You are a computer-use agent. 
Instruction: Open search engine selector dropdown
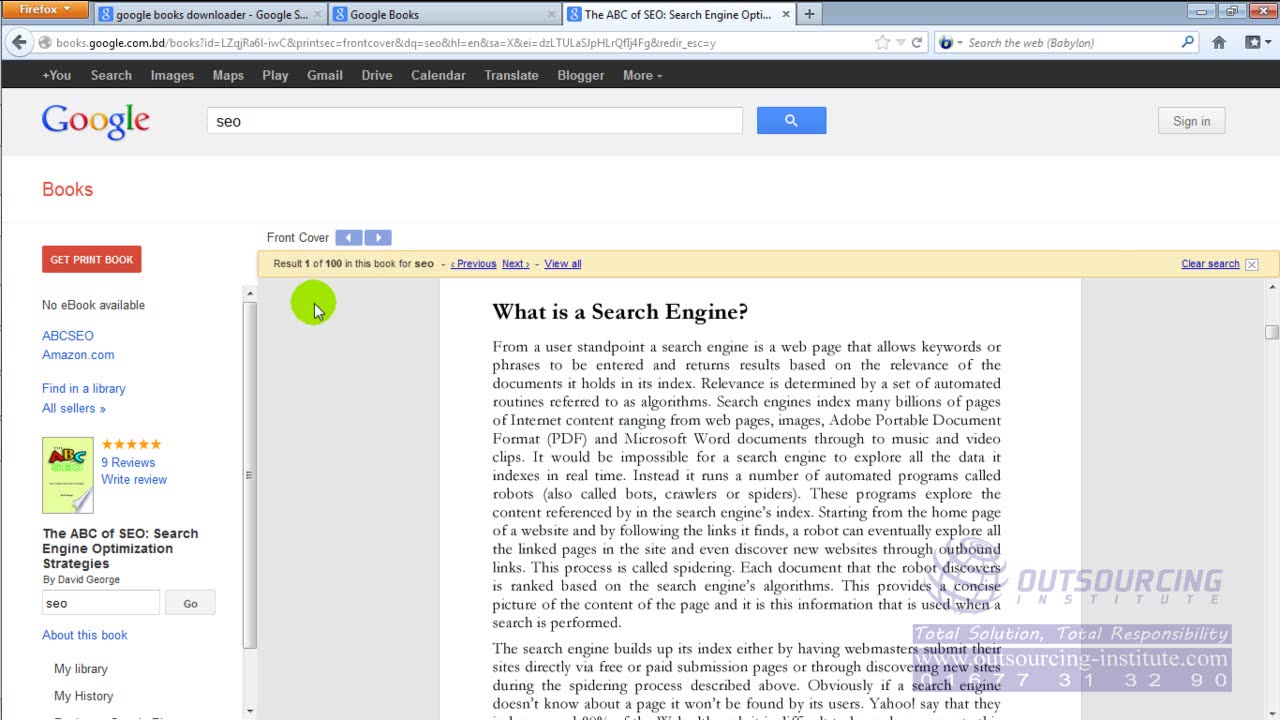pyautogui.click(x=951, y=43)
